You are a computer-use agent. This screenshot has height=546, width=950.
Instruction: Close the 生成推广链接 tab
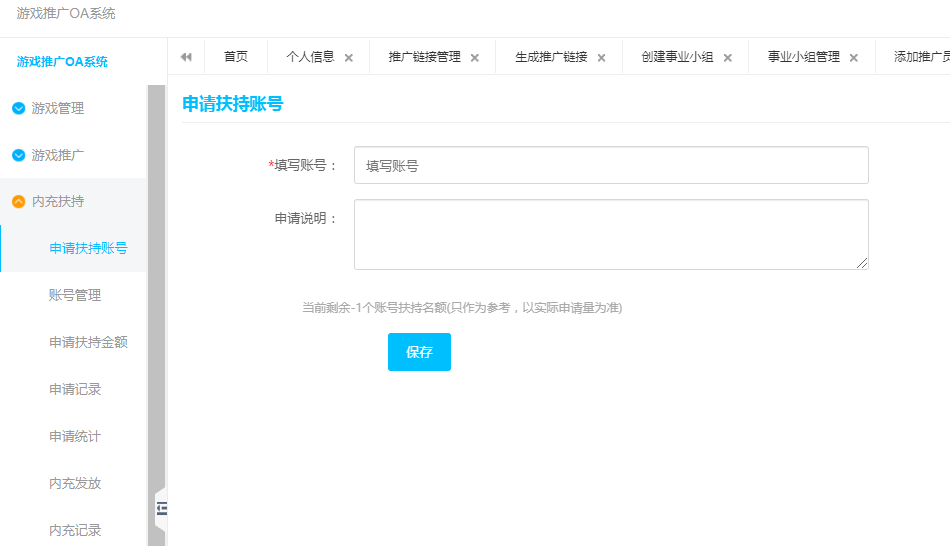pos(601,58)
